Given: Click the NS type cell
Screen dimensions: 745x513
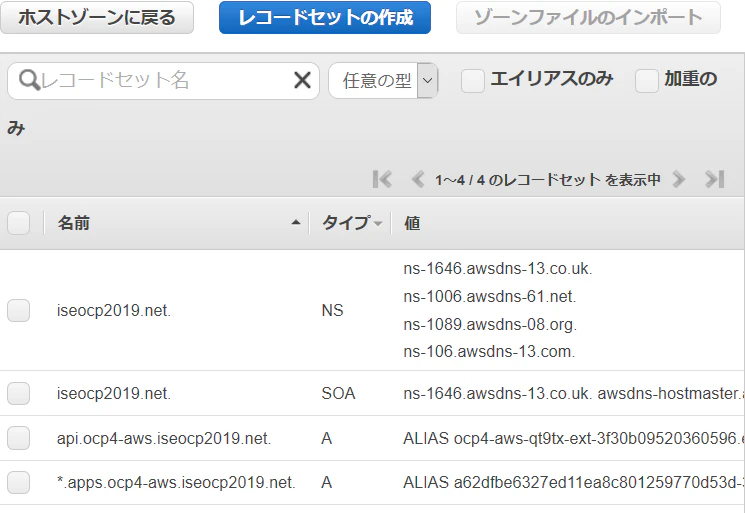Looking at the screenshot, I should 332,311.
